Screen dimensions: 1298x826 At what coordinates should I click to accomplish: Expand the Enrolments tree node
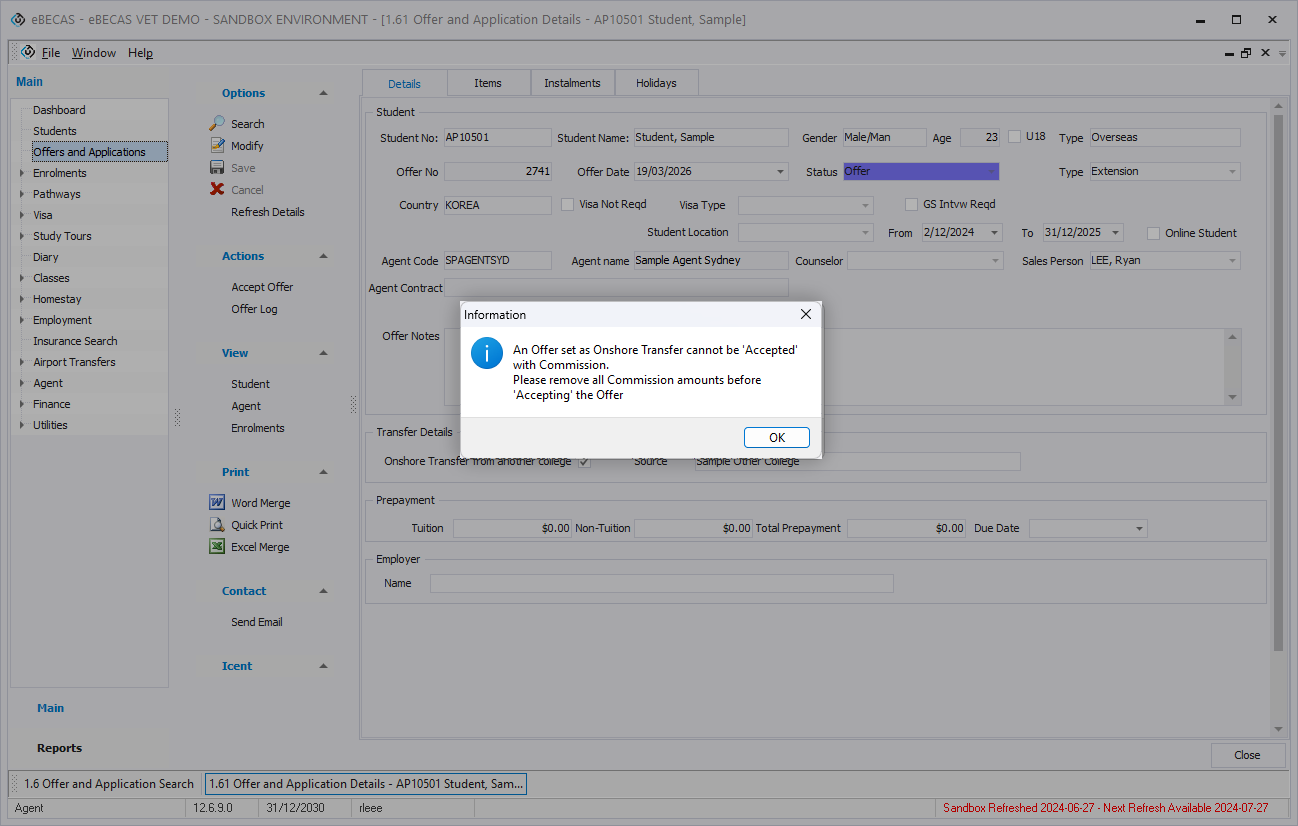[x=22, y=174]
